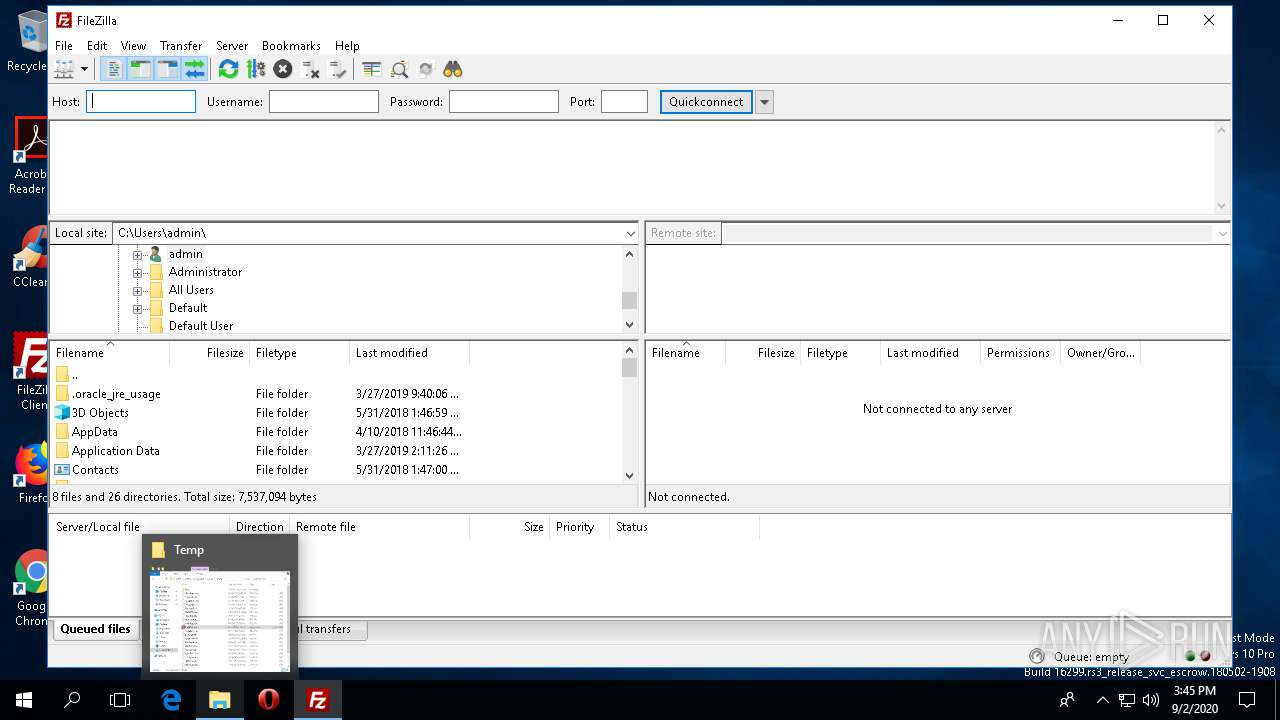Sort remote list by Owner/Group column
The width and height of the screenshot is (1280, 720).
point(1100,353)
